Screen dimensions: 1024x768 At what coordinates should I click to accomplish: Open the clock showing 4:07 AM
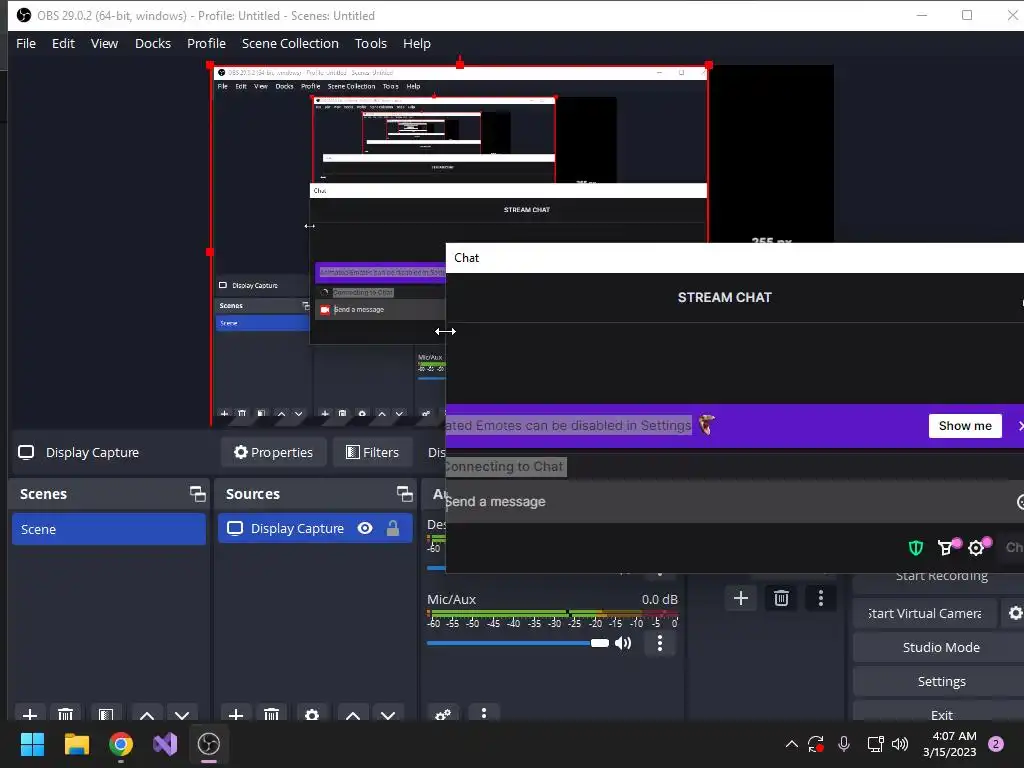click(950, 744)
